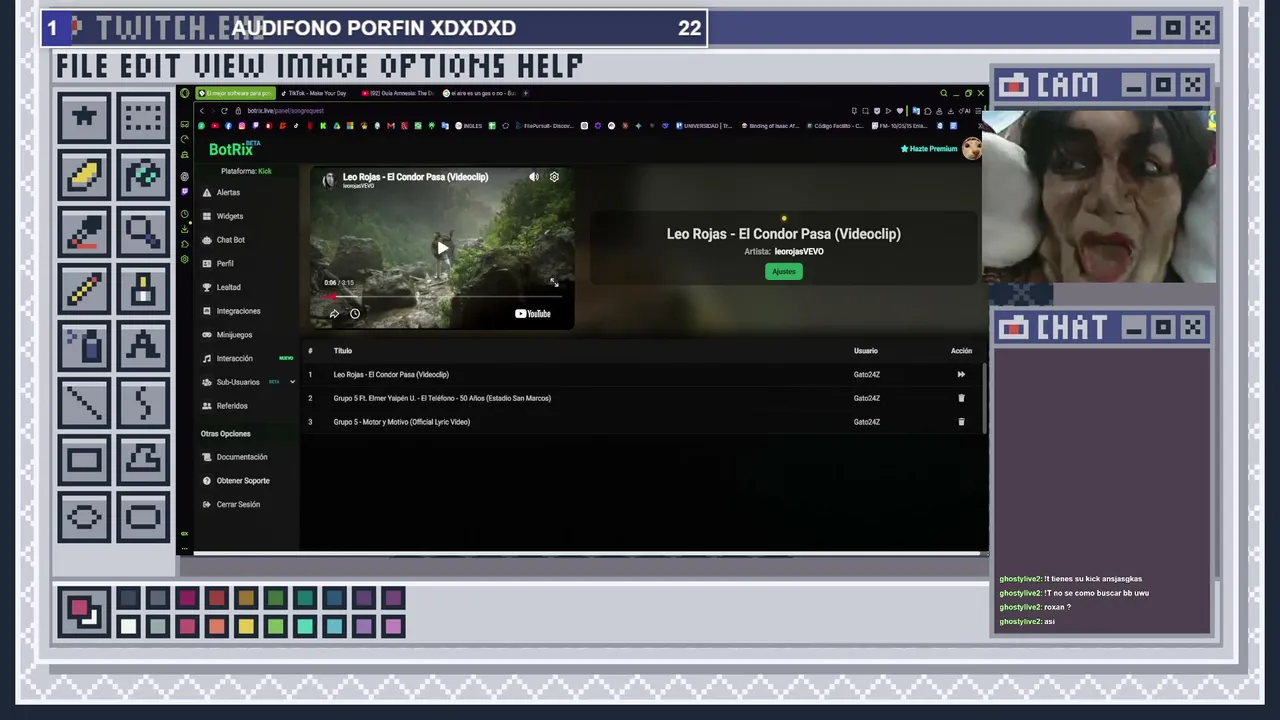Pick the white color swatch
This screenshot has height=720, width=1280.
pos(128,627)
